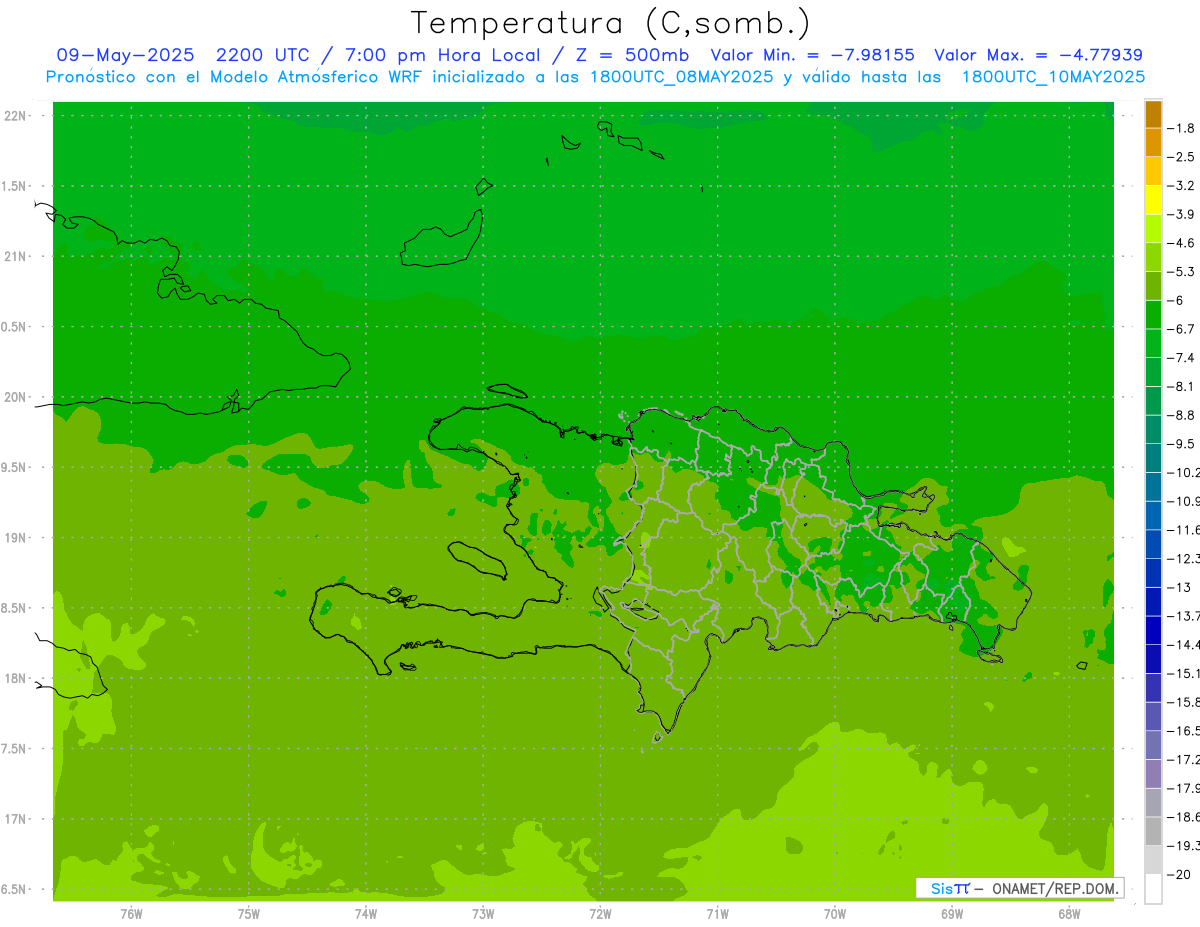Viewport: 1200px width, 927px height.
Task: Click the white swatch below -20 label
Action: [1153, 889]
